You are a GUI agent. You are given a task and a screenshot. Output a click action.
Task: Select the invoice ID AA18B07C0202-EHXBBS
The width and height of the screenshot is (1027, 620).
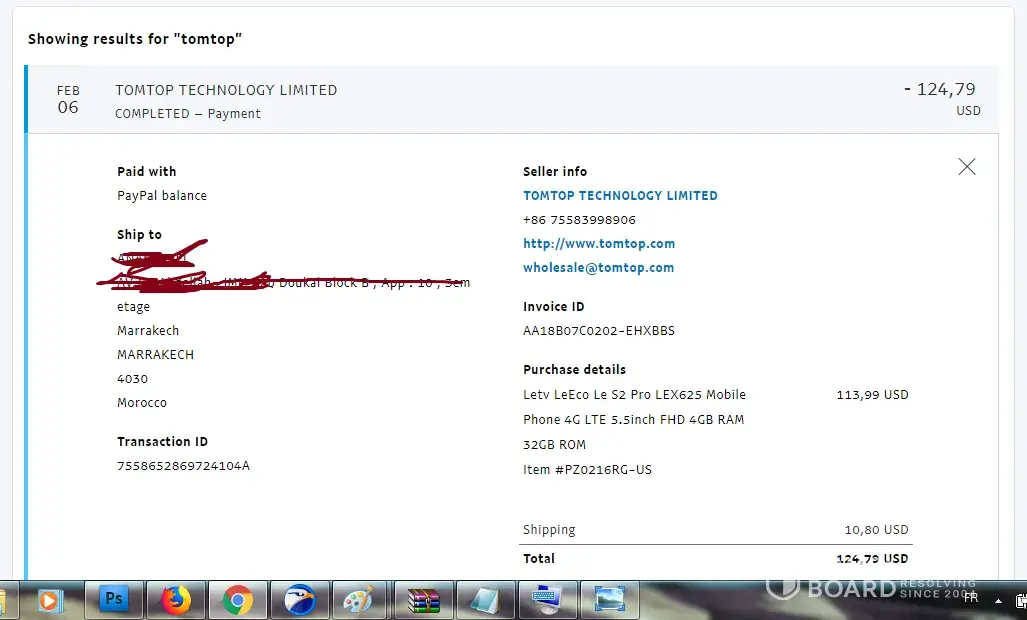tap(599, 331)
